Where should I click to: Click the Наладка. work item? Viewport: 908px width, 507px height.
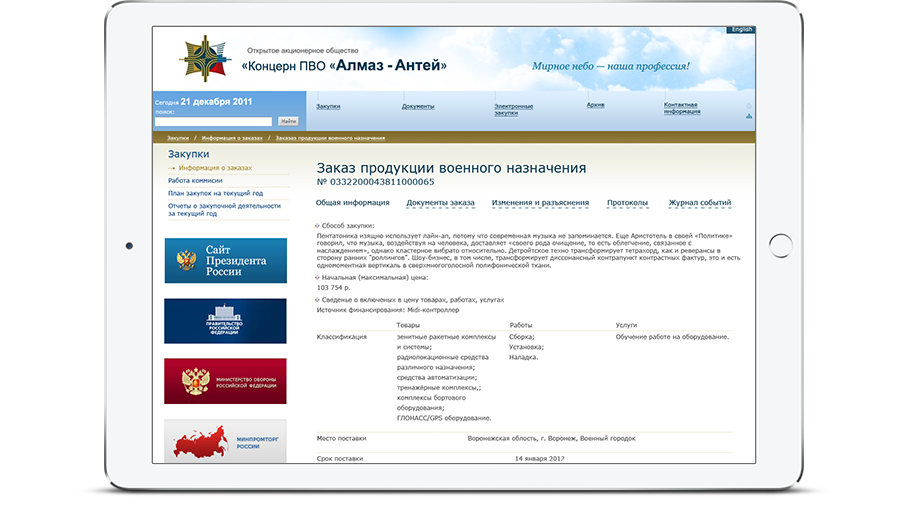coord(523,357)
